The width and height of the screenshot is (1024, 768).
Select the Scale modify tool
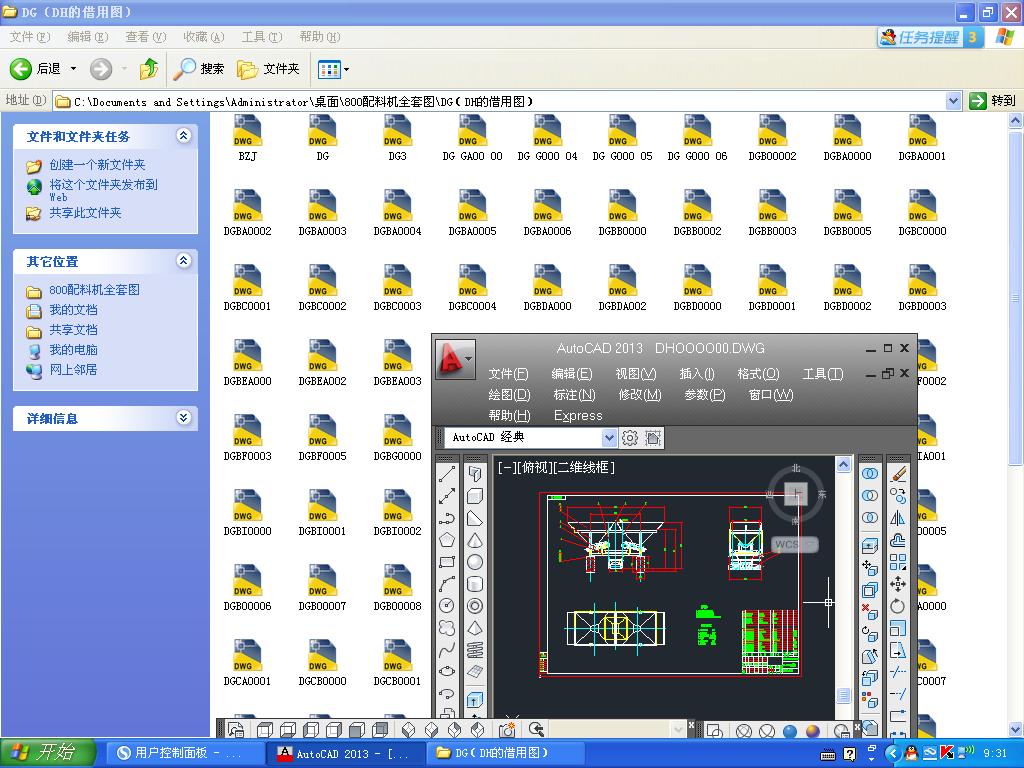[x=899, y=628]
